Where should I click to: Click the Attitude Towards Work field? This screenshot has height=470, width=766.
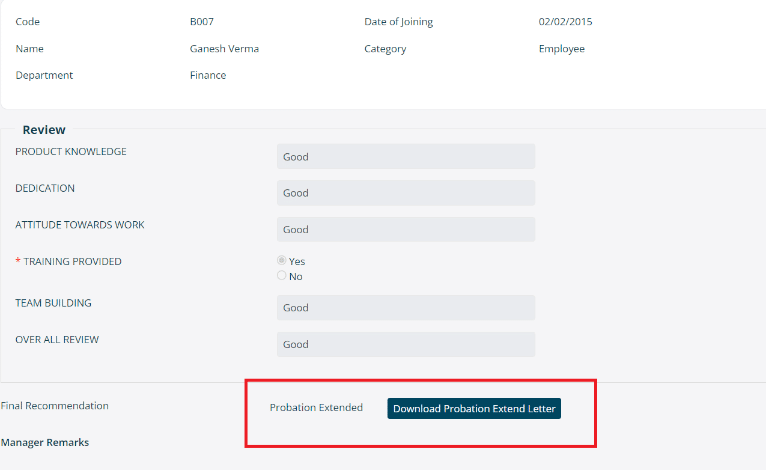point(406,229)
